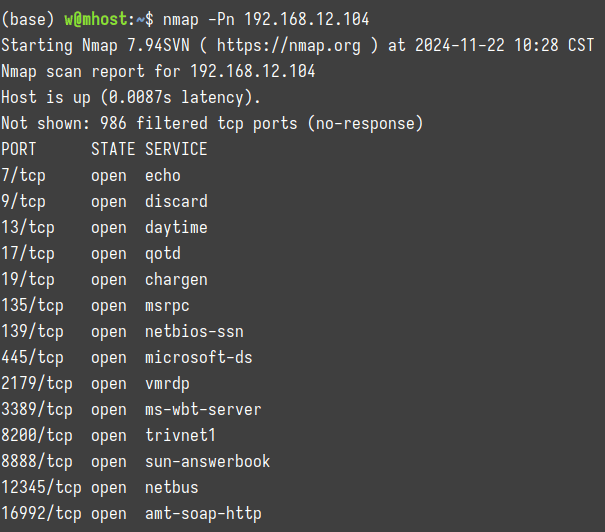This screenshot has width=605, height=532.
Task: Click the microsoft-ds entry on port 445
Action: click(x=199, y=357)
